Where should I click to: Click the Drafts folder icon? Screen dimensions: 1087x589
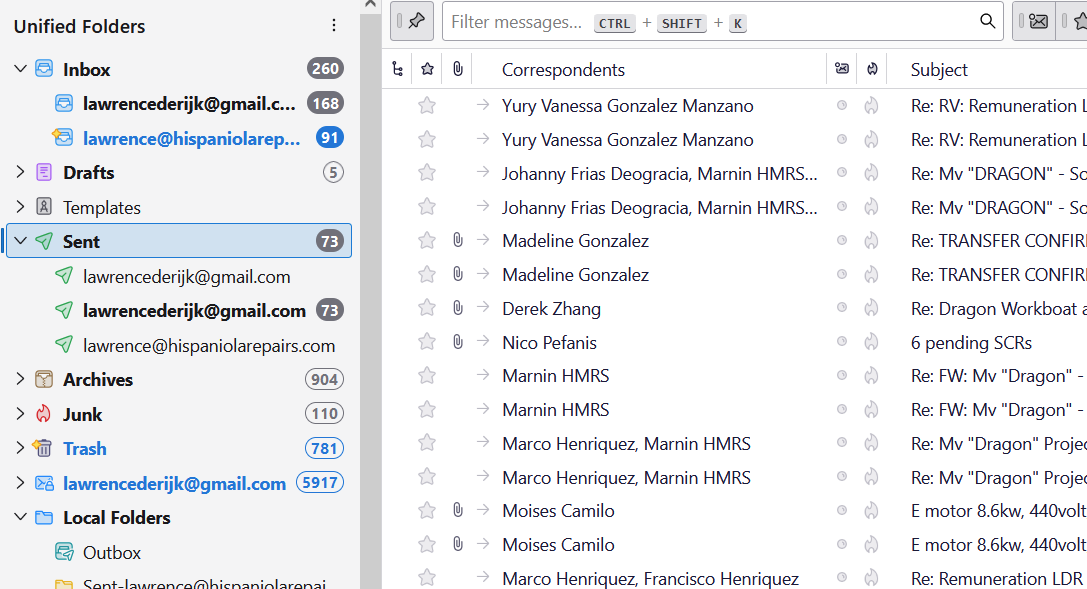44,172
